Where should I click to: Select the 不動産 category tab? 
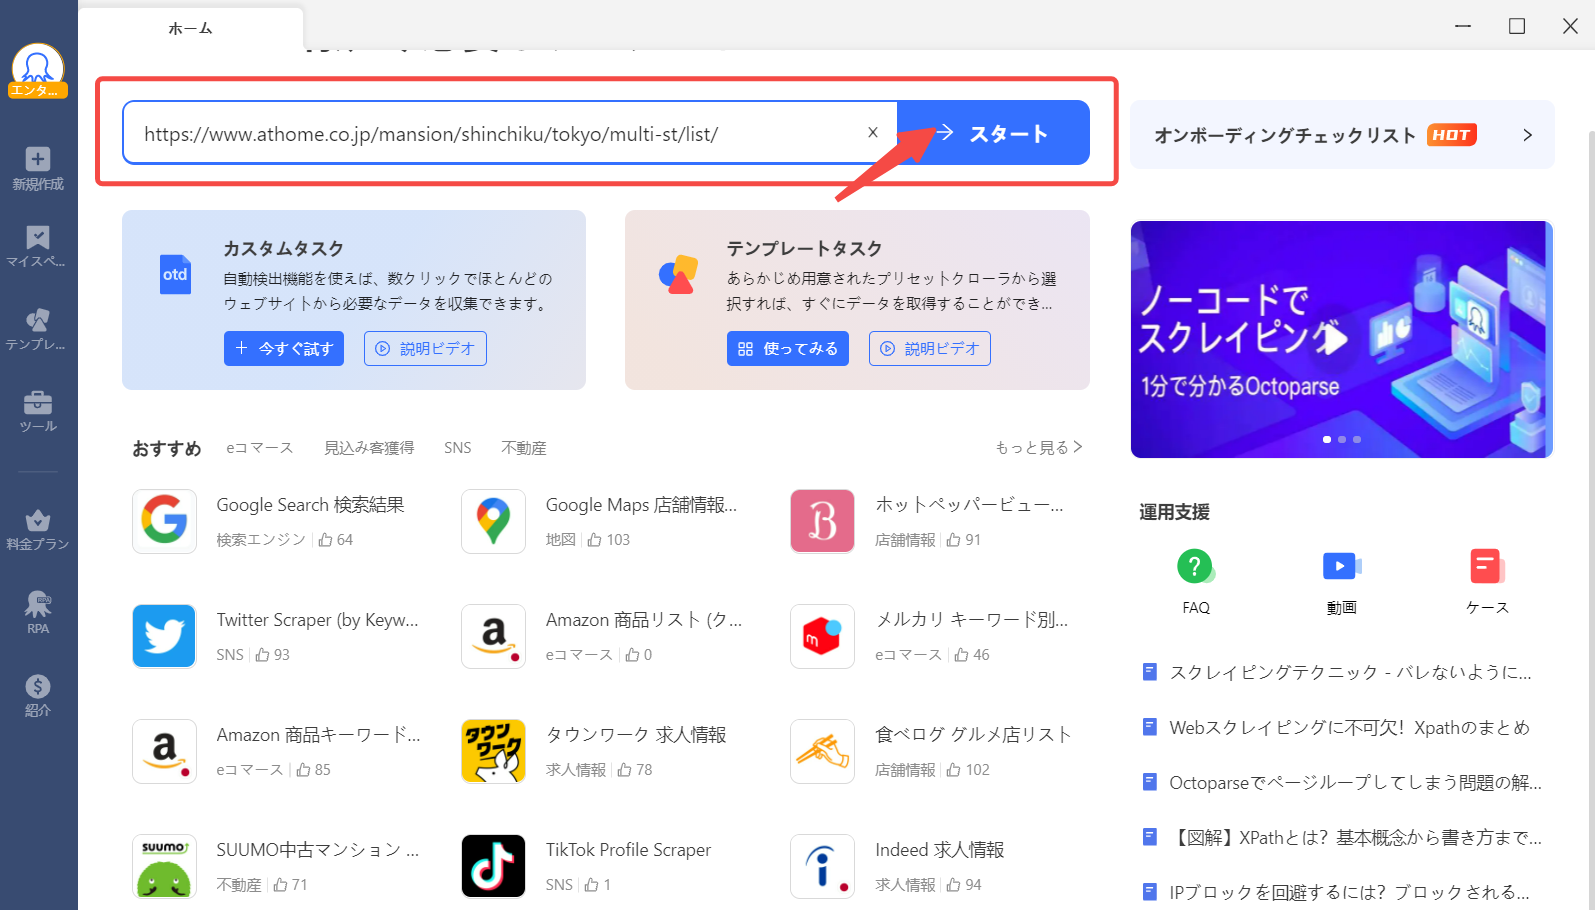coord(524,448)
